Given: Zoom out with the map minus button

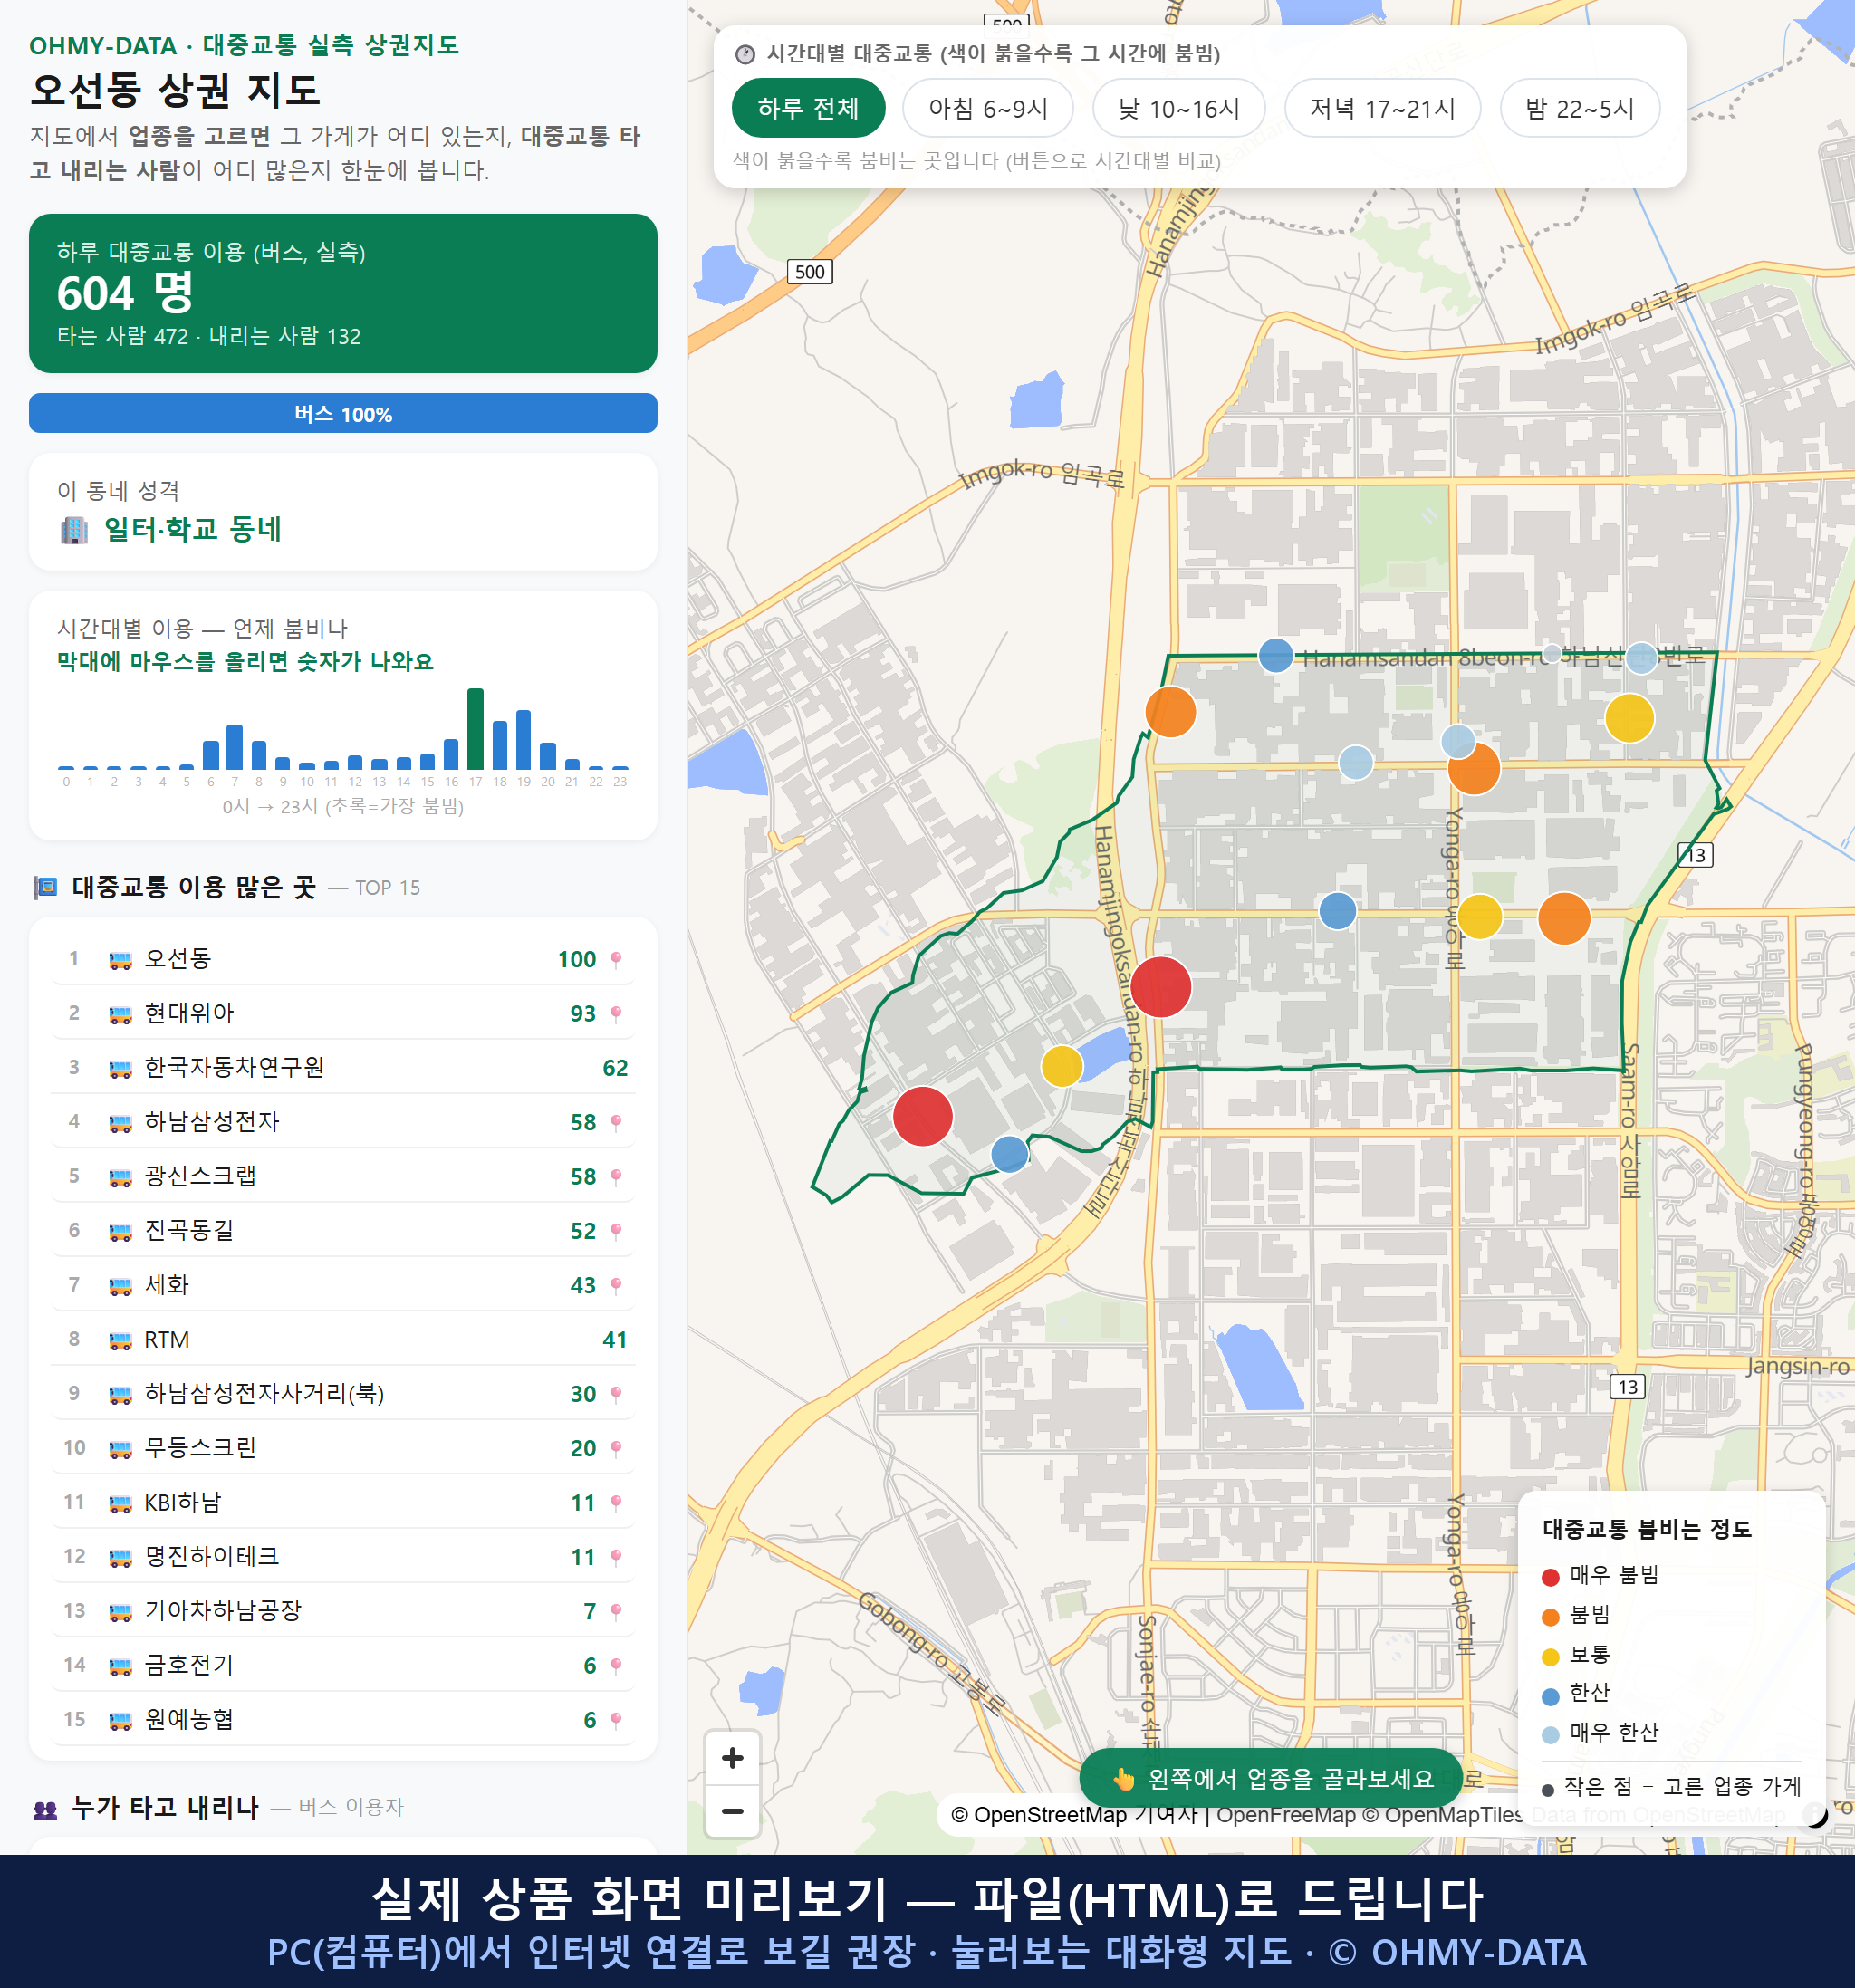Looking at the screenshot, I should pyautogui.click(x=732, y=1810).
